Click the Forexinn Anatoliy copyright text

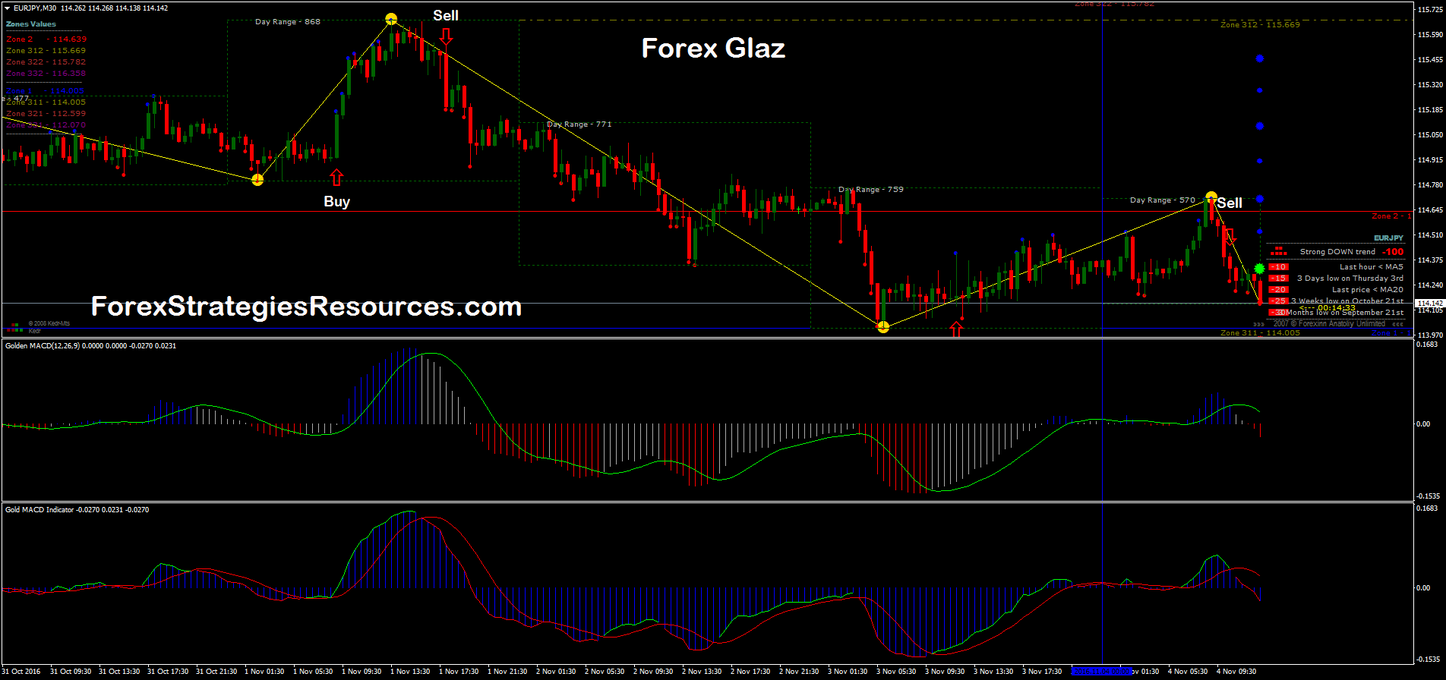pos(1330,322)
